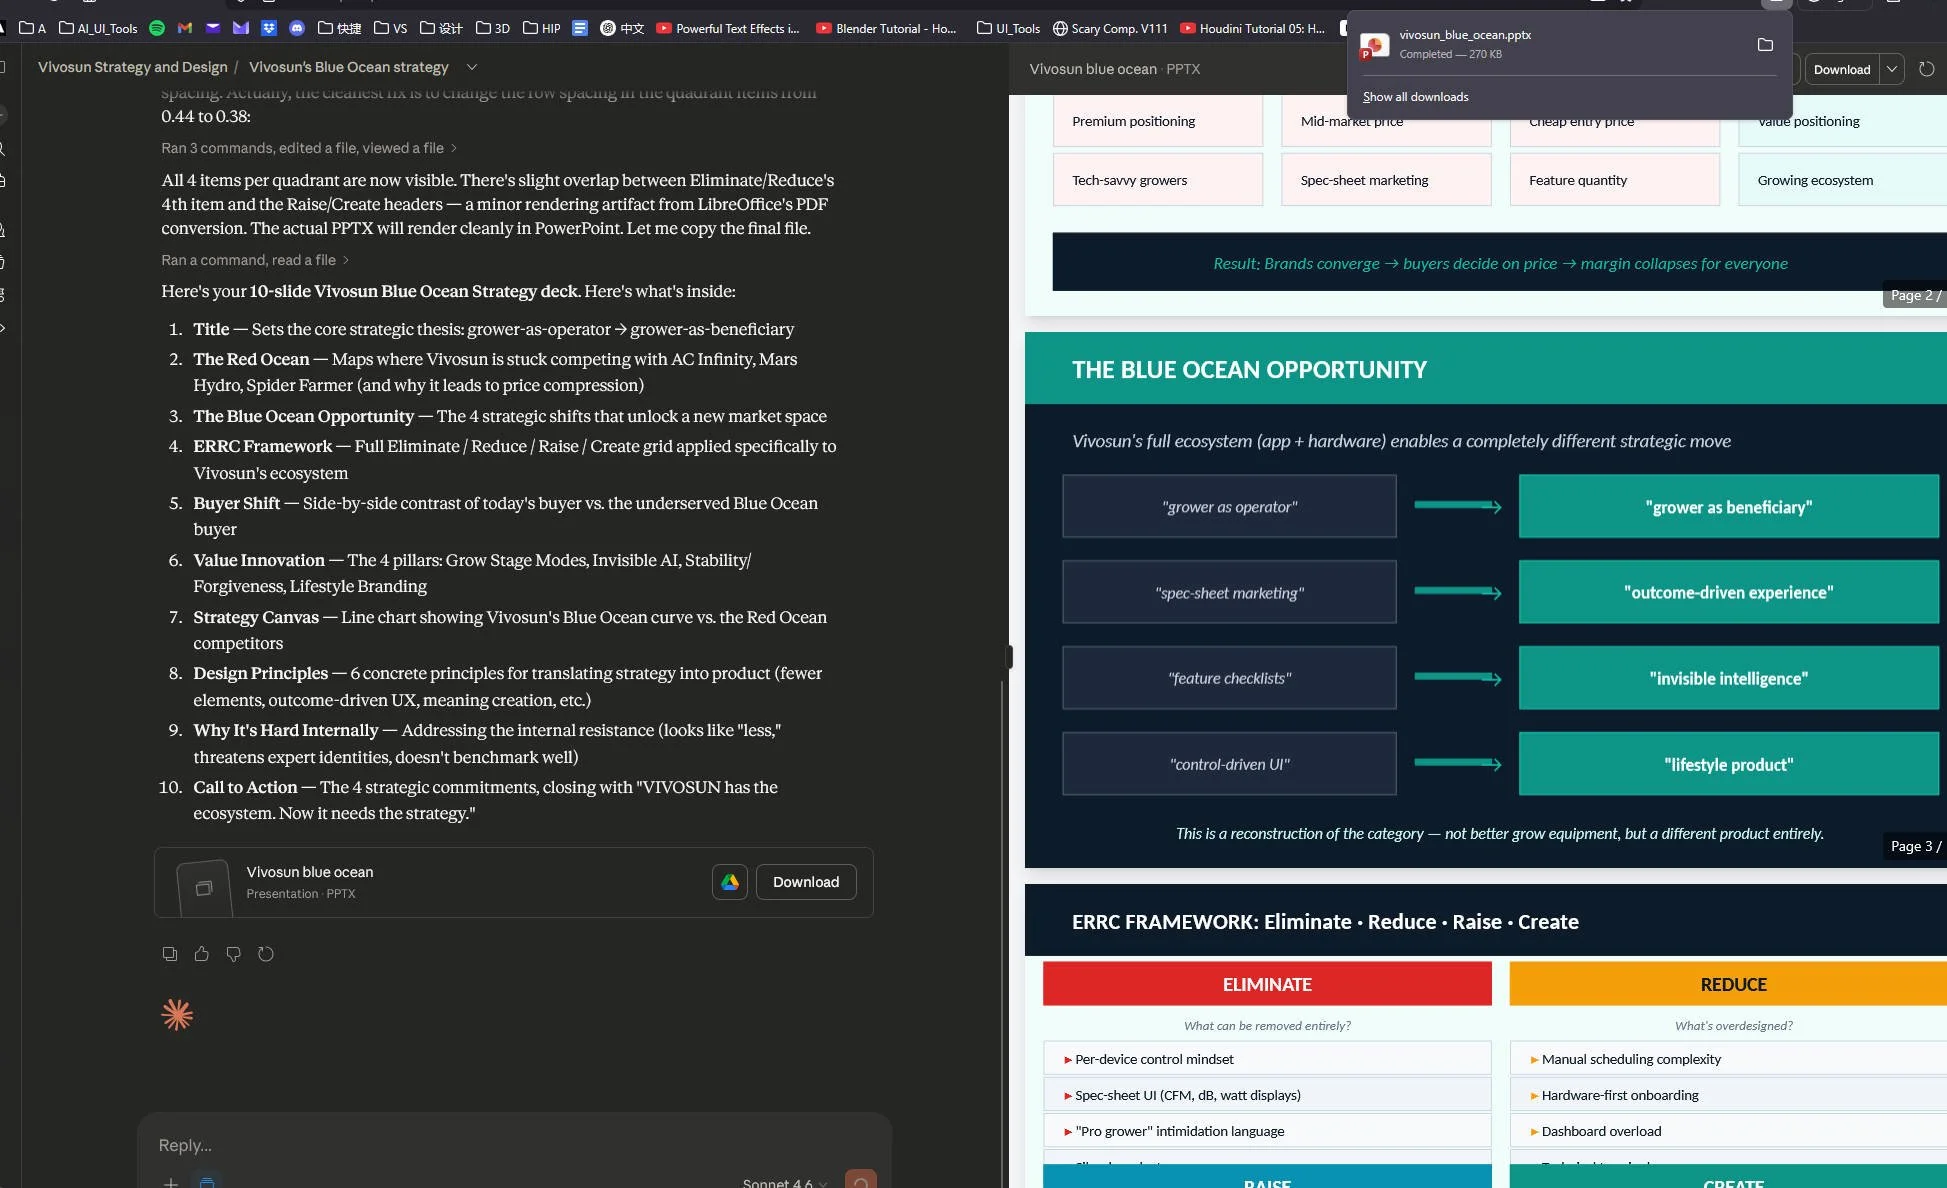This screenshot has width=1947, height=1188.
Task: Open dropdown arrow beside preview Download button
Action: 1891,69
